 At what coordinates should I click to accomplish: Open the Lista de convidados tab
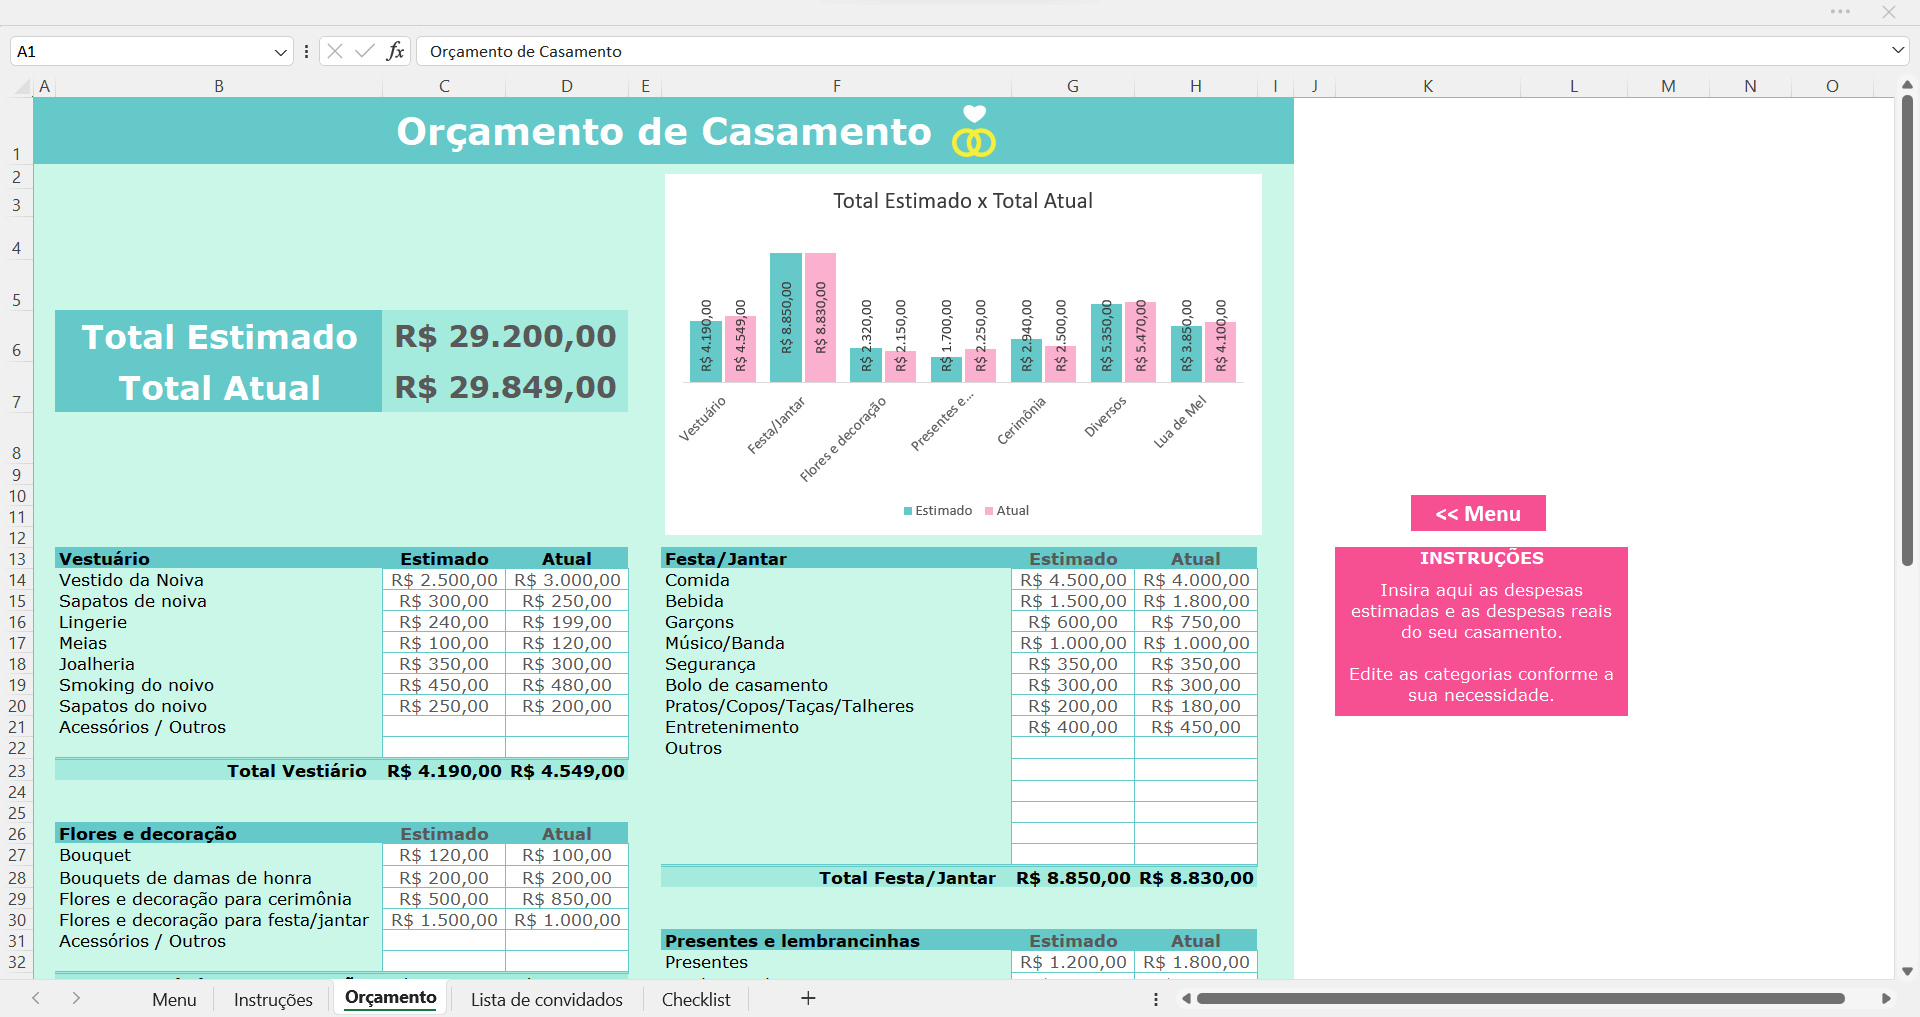pyautogui.click(x=547, y=998)
